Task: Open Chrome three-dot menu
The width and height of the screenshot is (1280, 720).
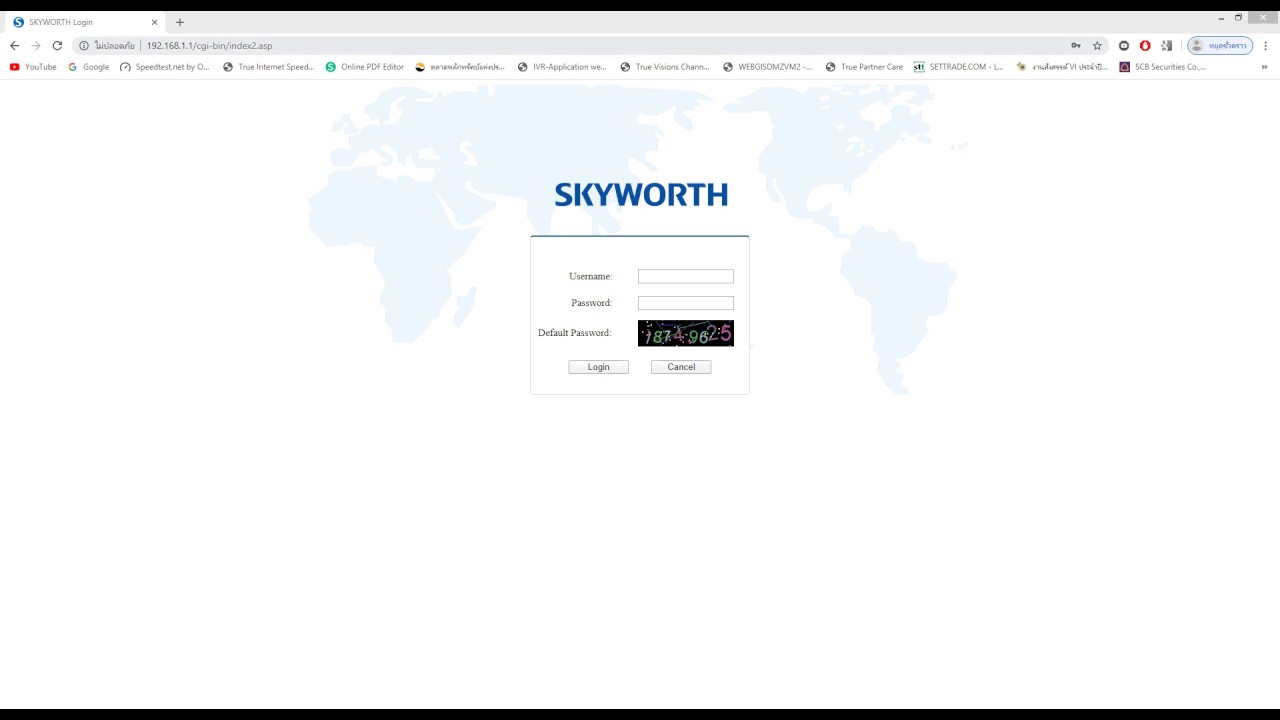Action: 1266,46
